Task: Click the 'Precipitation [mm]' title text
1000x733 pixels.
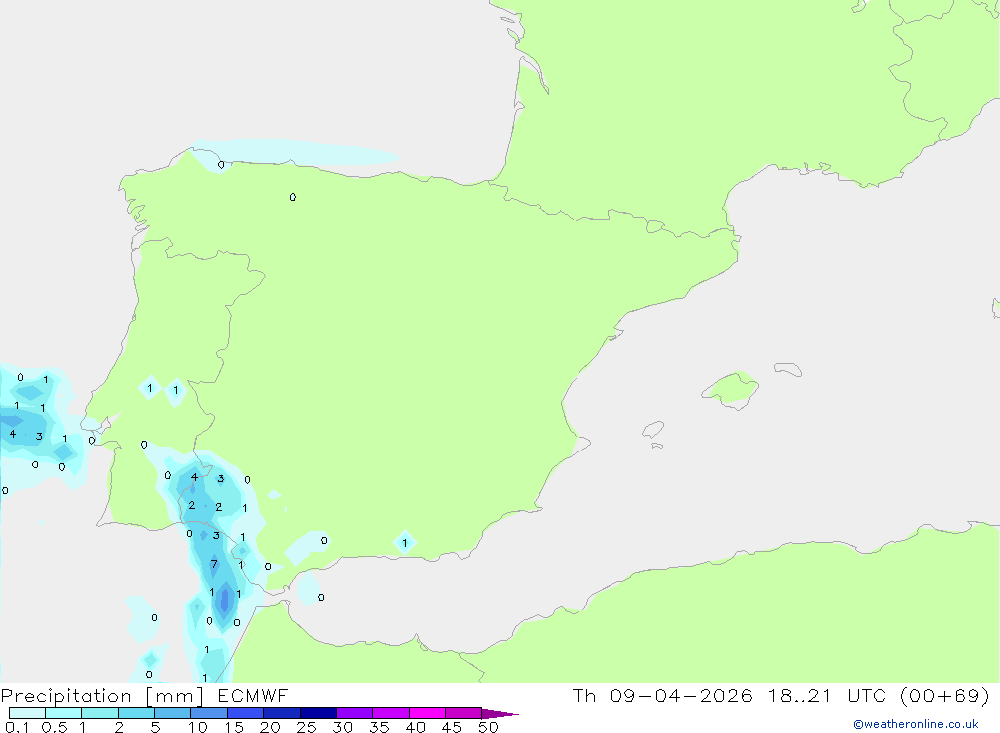Action: click(x=102, y=696)
